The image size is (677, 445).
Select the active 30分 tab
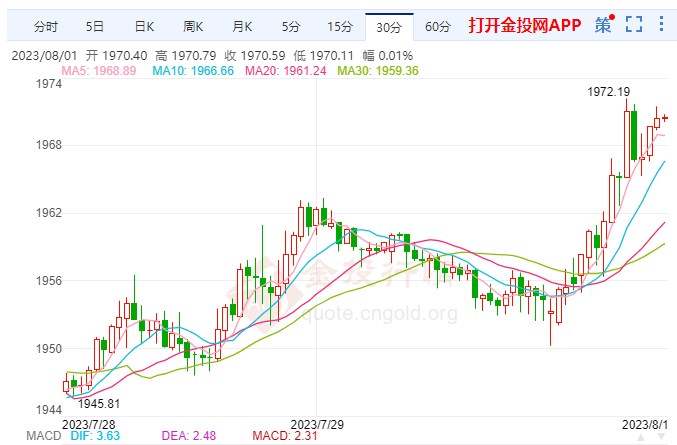point(389,27)
